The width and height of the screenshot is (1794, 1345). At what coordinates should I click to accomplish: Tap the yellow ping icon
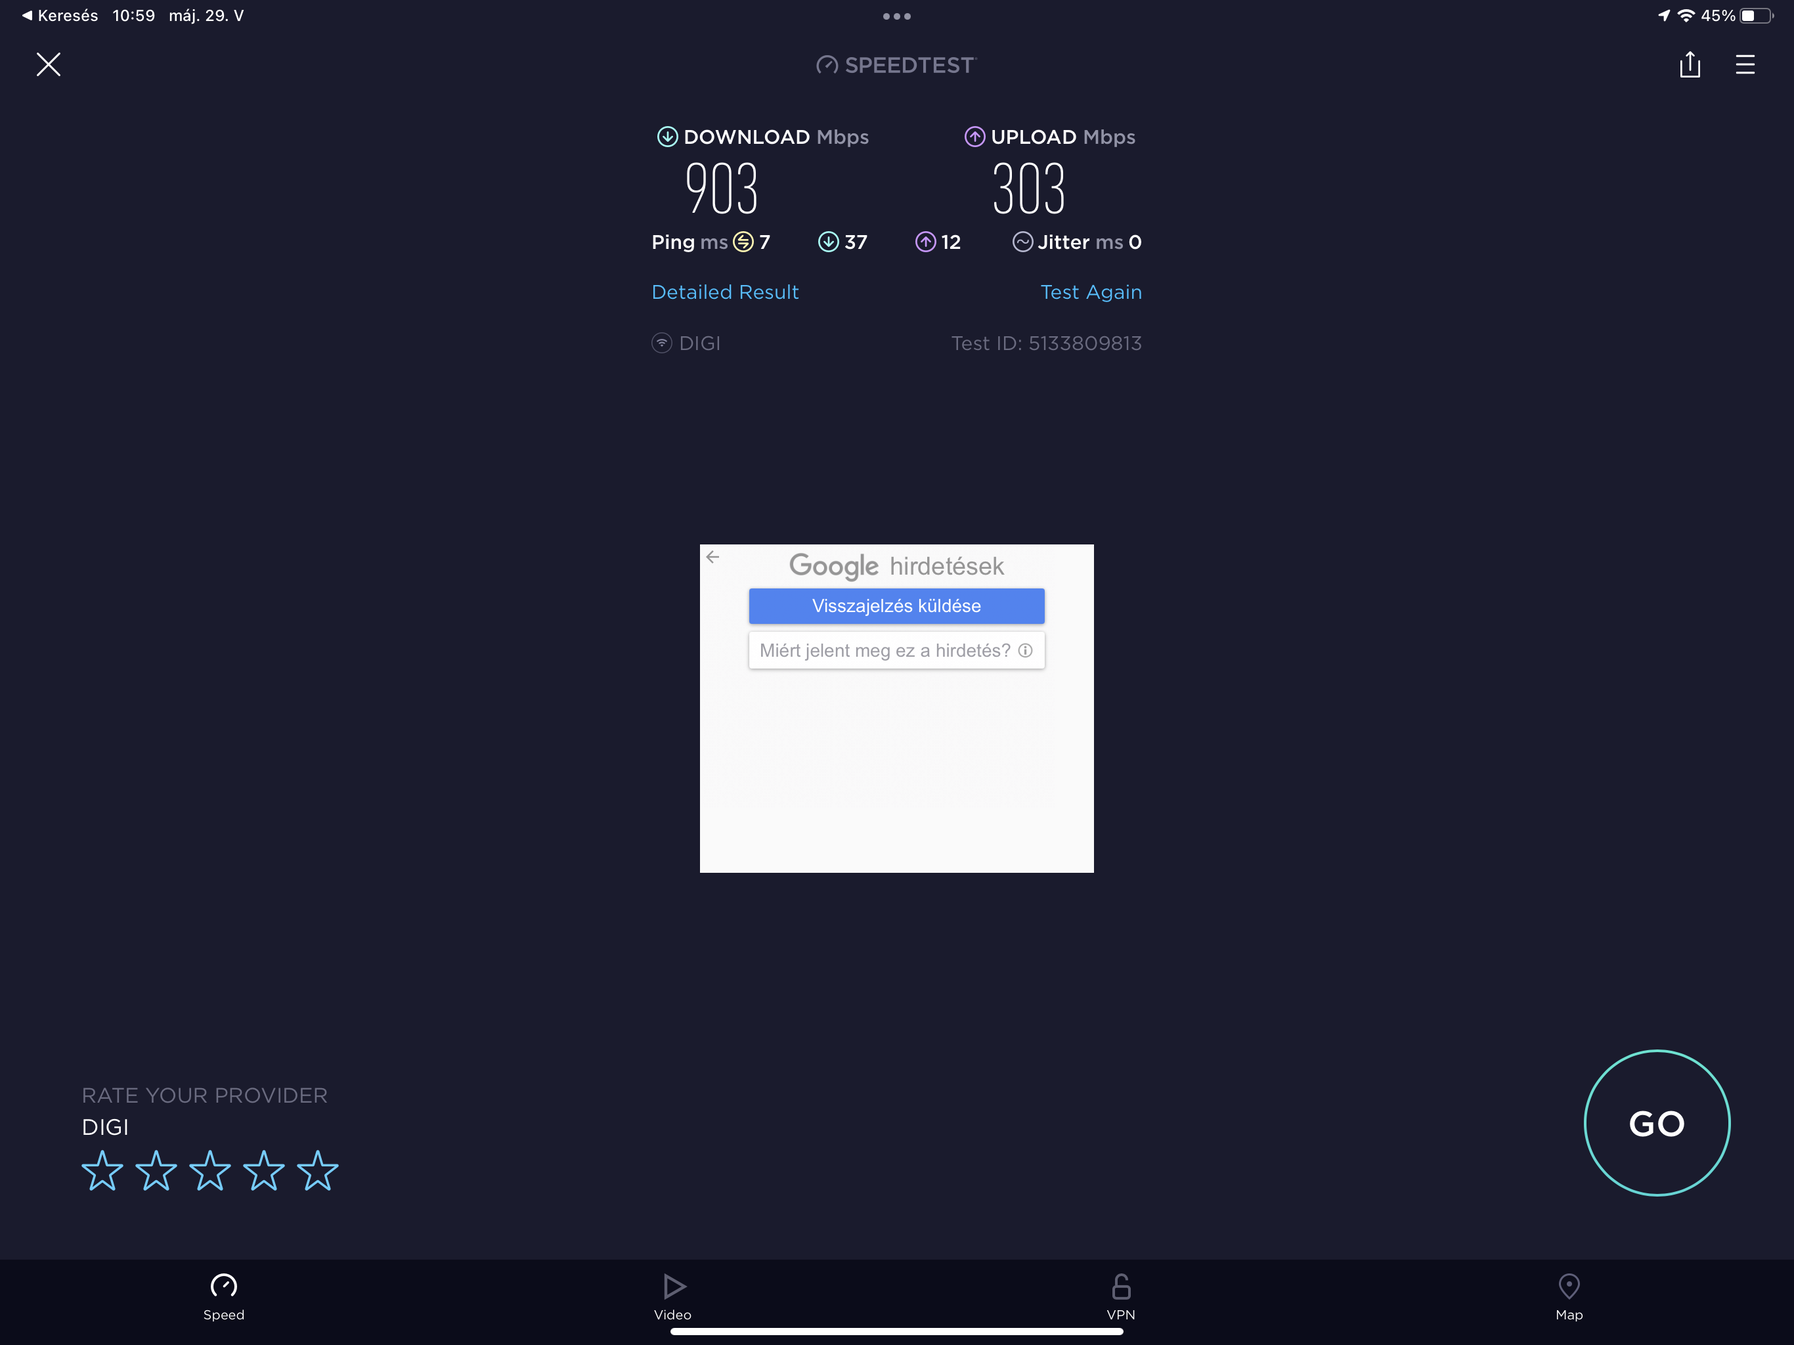[743, 242]
